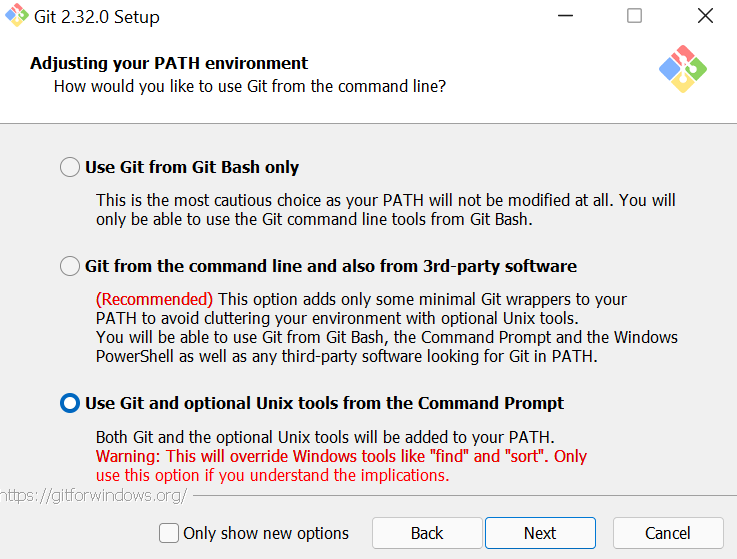Click the "Git 2.32.0 Setup" title text

pos(98,17)
